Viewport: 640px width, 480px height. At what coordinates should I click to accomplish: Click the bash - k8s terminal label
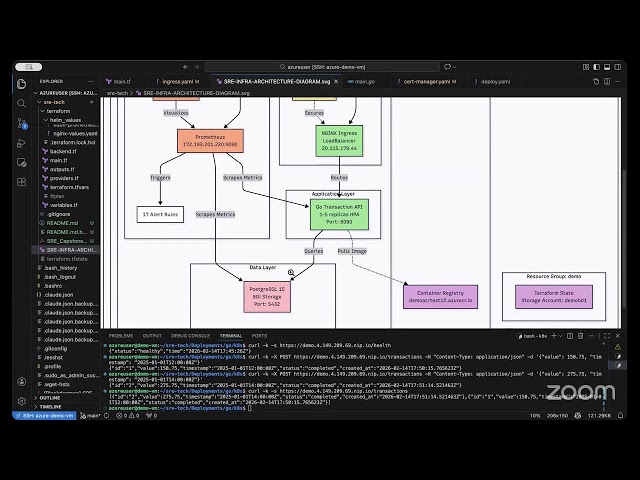pos(531,336)
